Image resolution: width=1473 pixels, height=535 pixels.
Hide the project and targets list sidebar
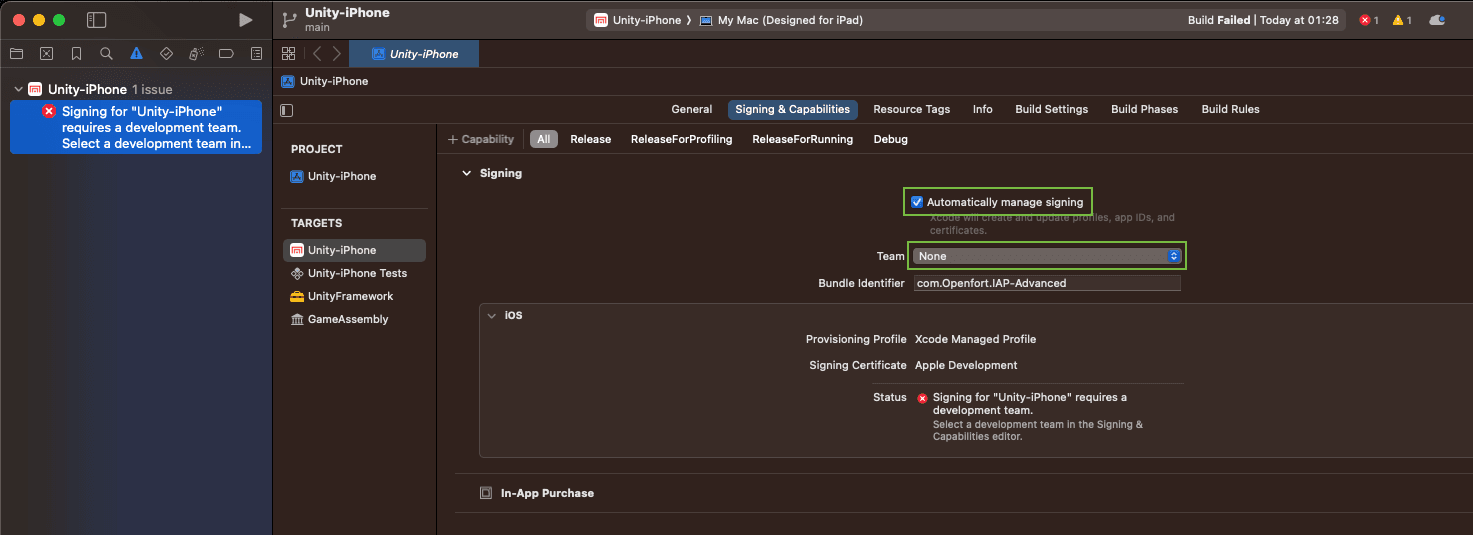click(287, 110)
